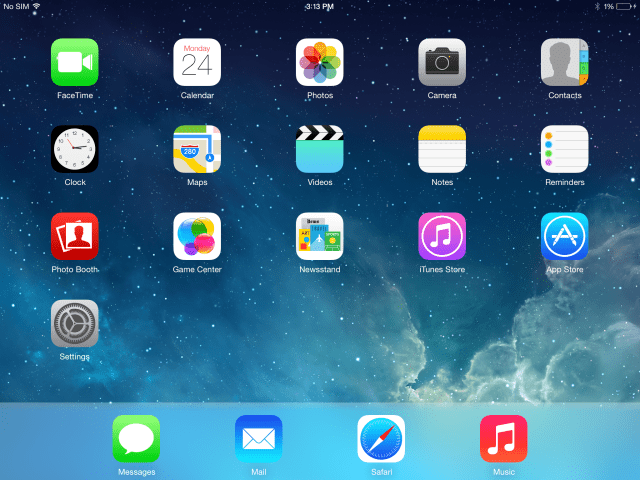The height and width of the screenshot is (480, 640).
Task: Open Music from the dock
Action: coord(504,439)
